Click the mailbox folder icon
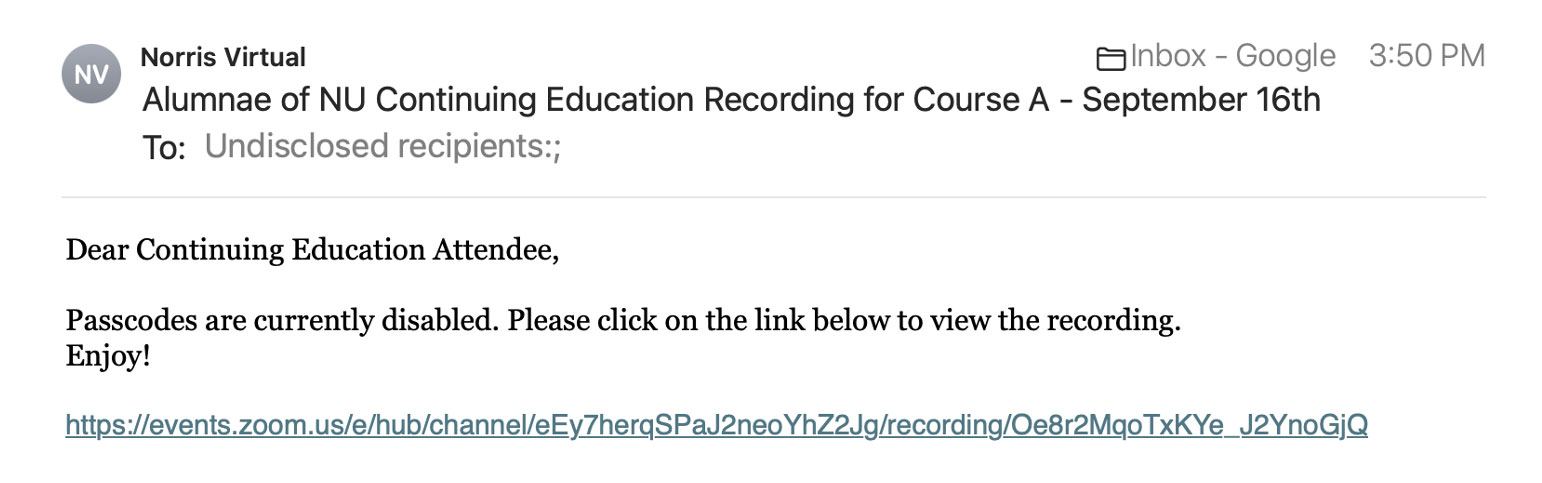This screenshot has height=483, width=1542. pyautogui.click(x=1110, y=58)
